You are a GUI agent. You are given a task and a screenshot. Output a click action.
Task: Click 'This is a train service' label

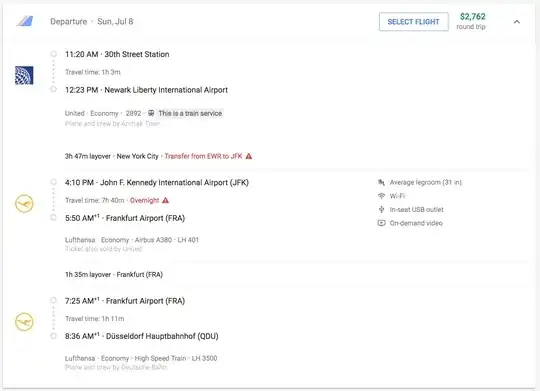point(190,113)
